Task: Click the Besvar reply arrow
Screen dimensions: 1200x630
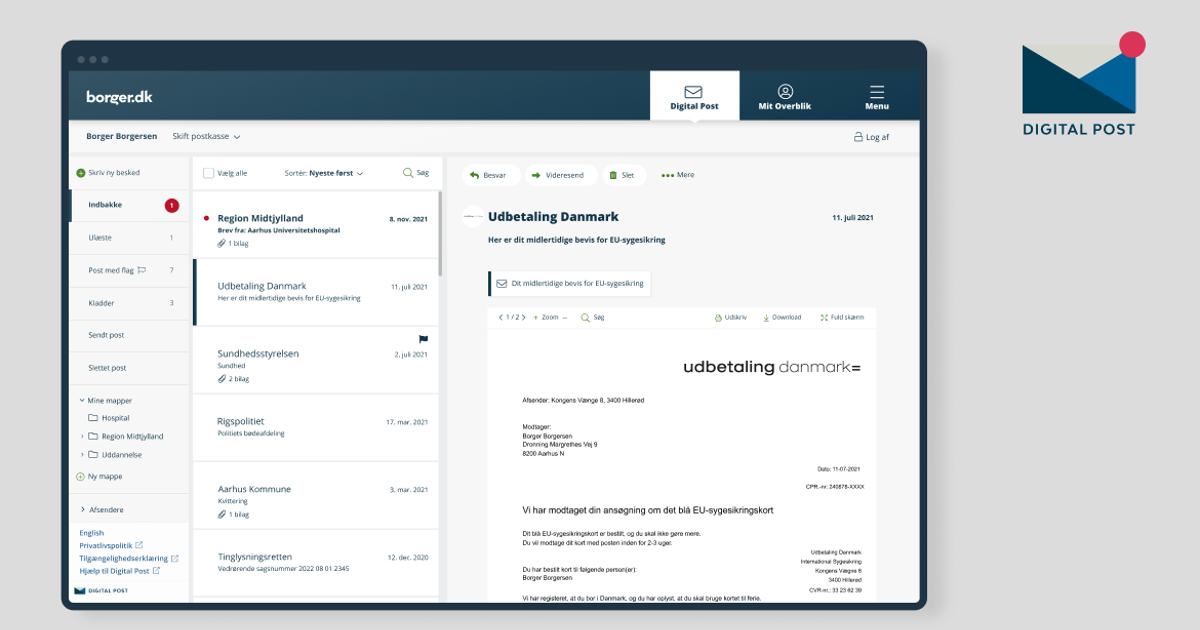Action: pyautogui.click(x=475, y=175)
